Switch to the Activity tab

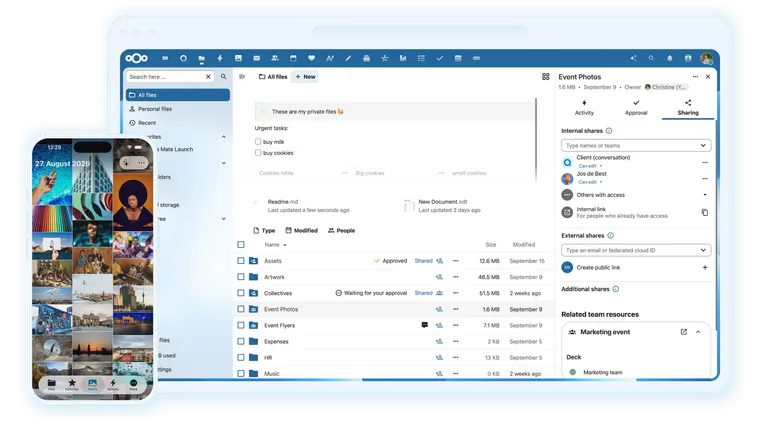point(584,108)
